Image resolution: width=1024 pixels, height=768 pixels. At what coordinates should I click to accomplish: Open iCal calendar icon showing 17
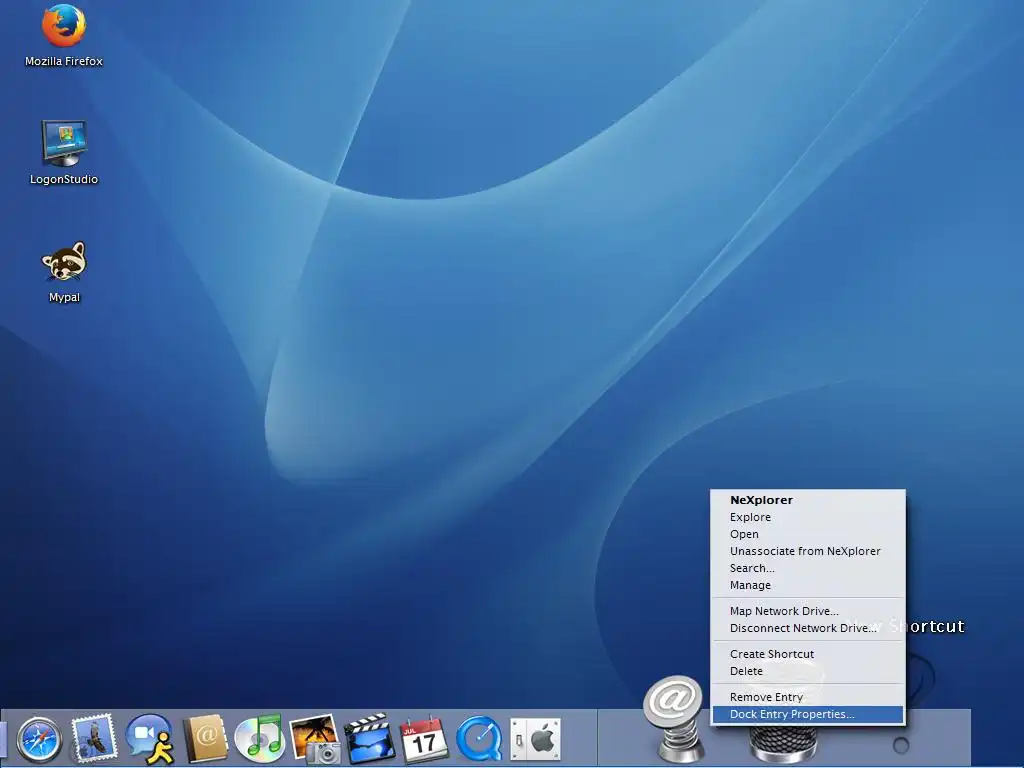424,740
